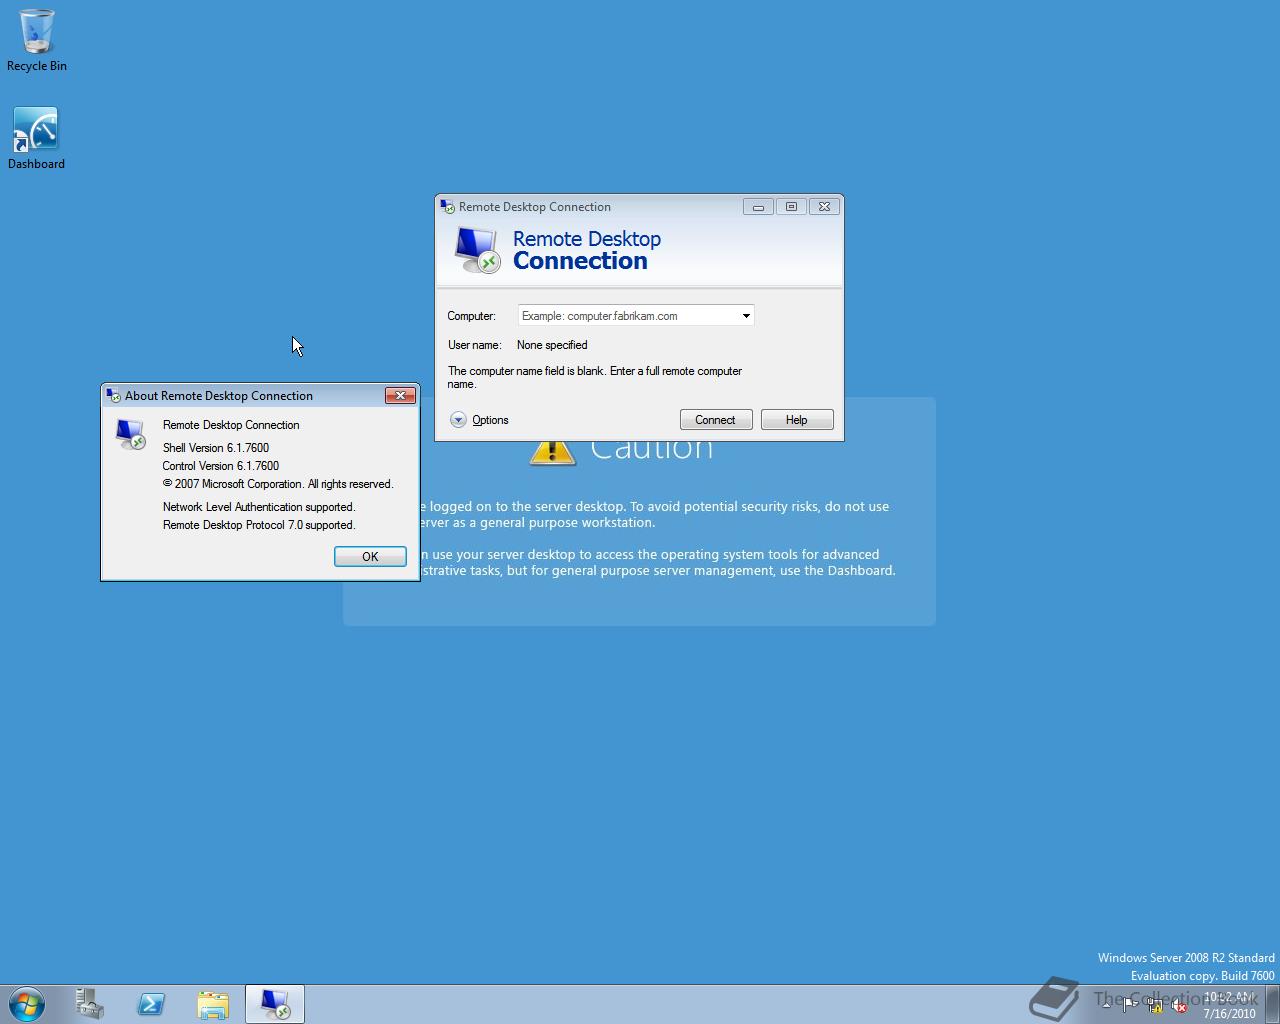Viewport: 1280px width, 1024px height.
Task: Open the Dashboard desktop shortcut
Action: point(36,138)
